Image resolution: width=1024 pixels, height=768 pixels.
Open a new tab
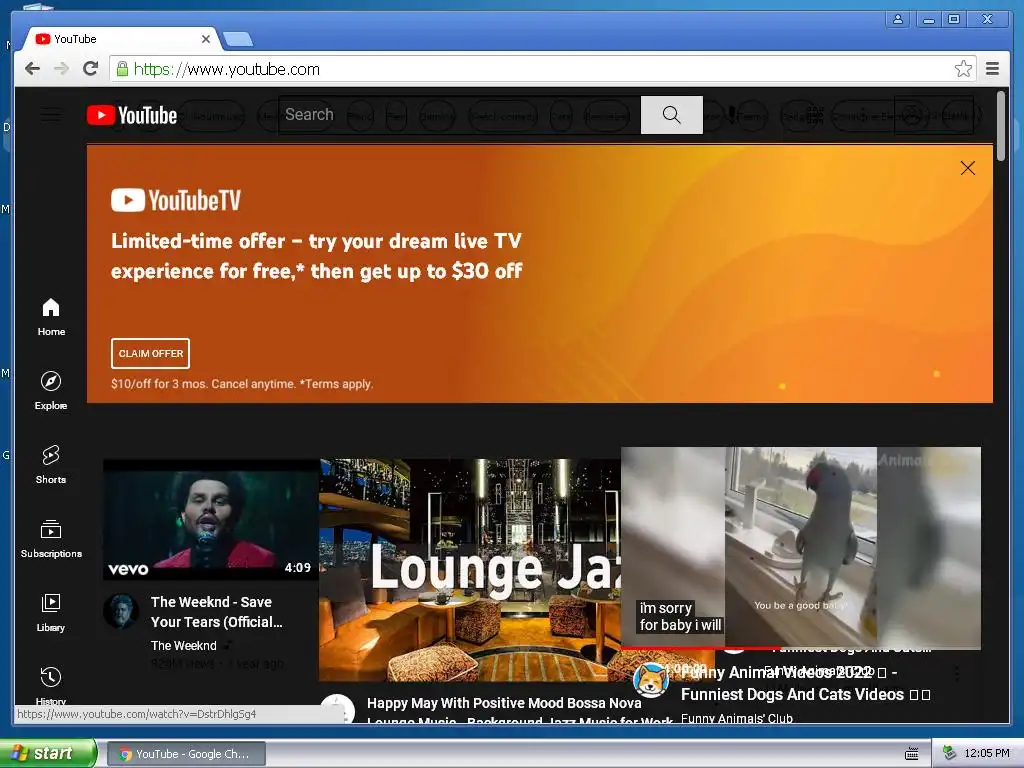click(238, 40)
